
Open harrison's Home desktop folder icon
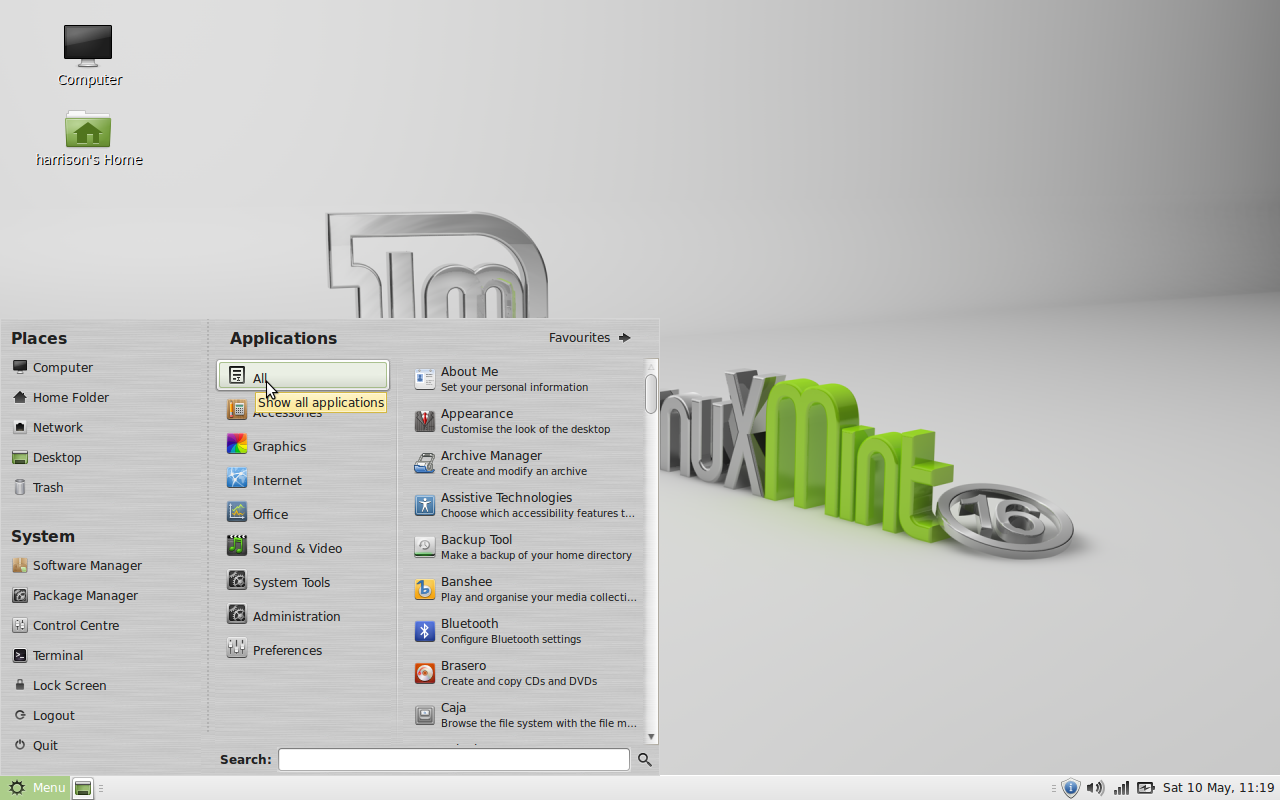(88, 128)
